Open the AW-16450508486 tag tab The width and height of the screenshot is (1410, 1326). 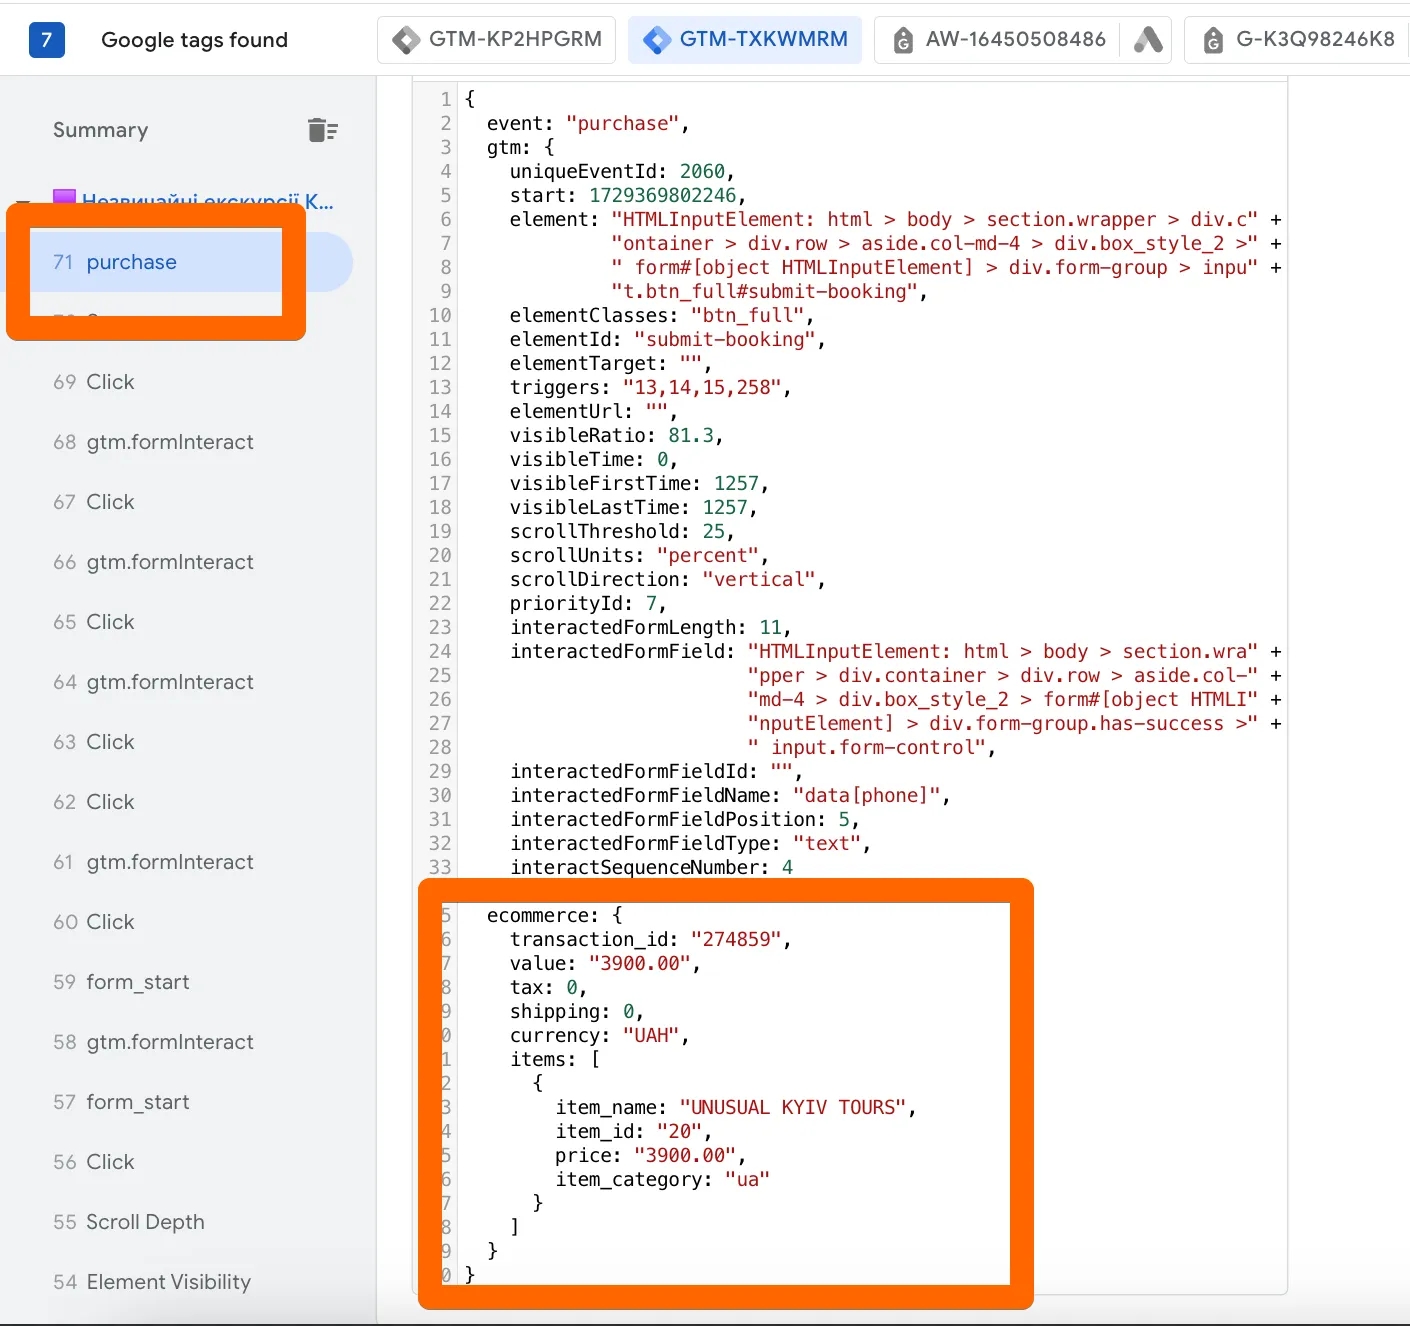pyautogui.click(x=1001, y=40)
